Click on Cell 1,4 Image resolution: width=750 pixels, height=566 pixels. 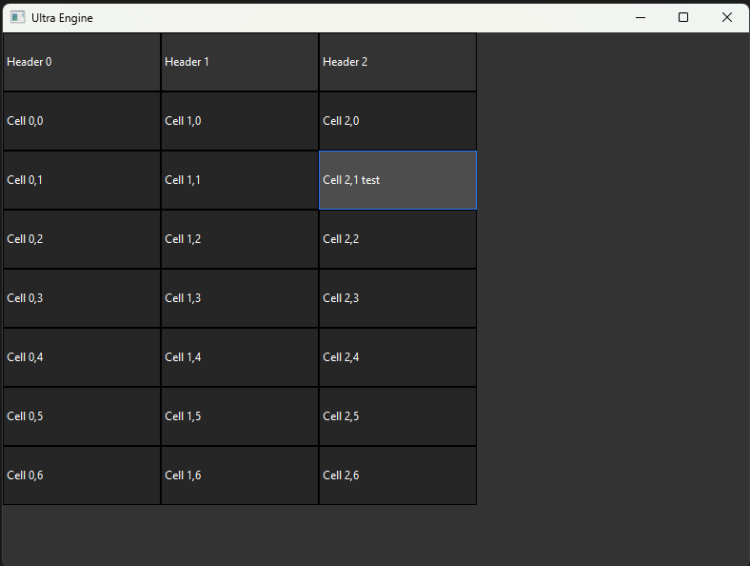click(x=239, y=357)
